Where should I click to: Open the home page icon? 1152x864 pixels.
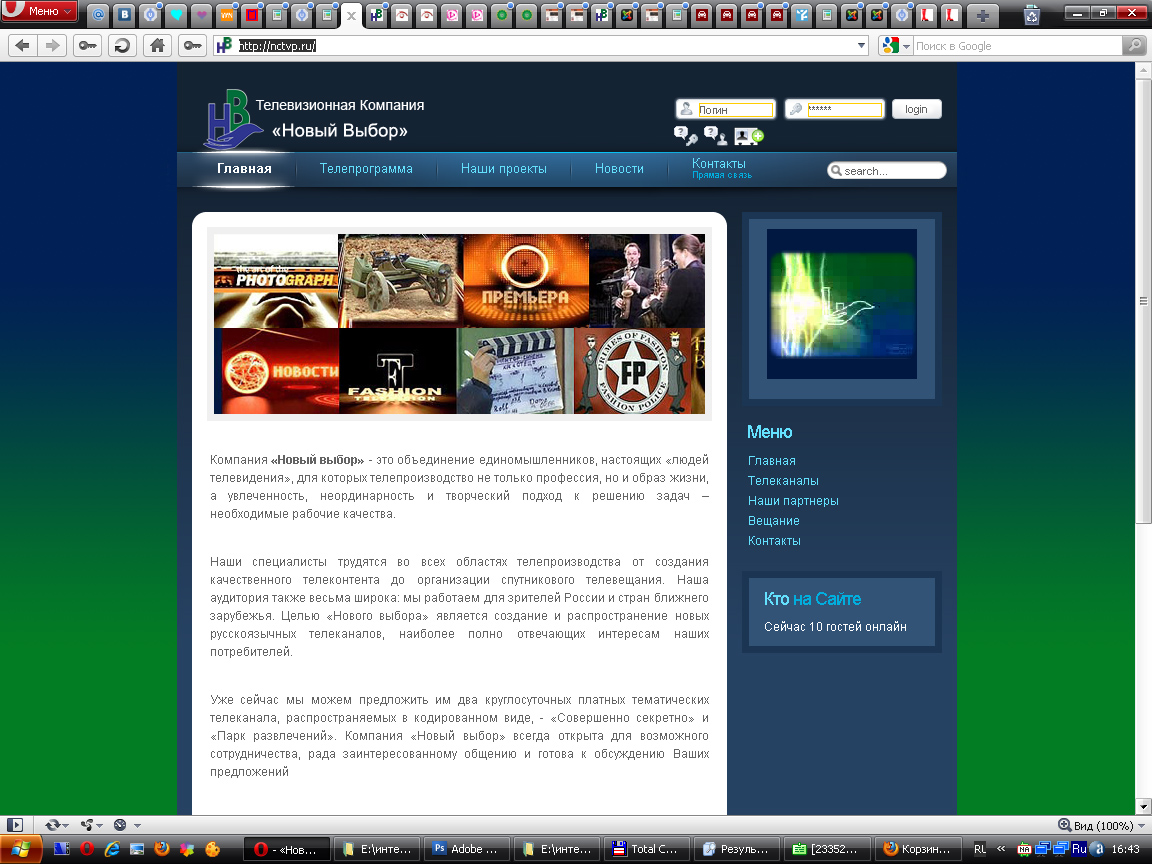point(157,46)
